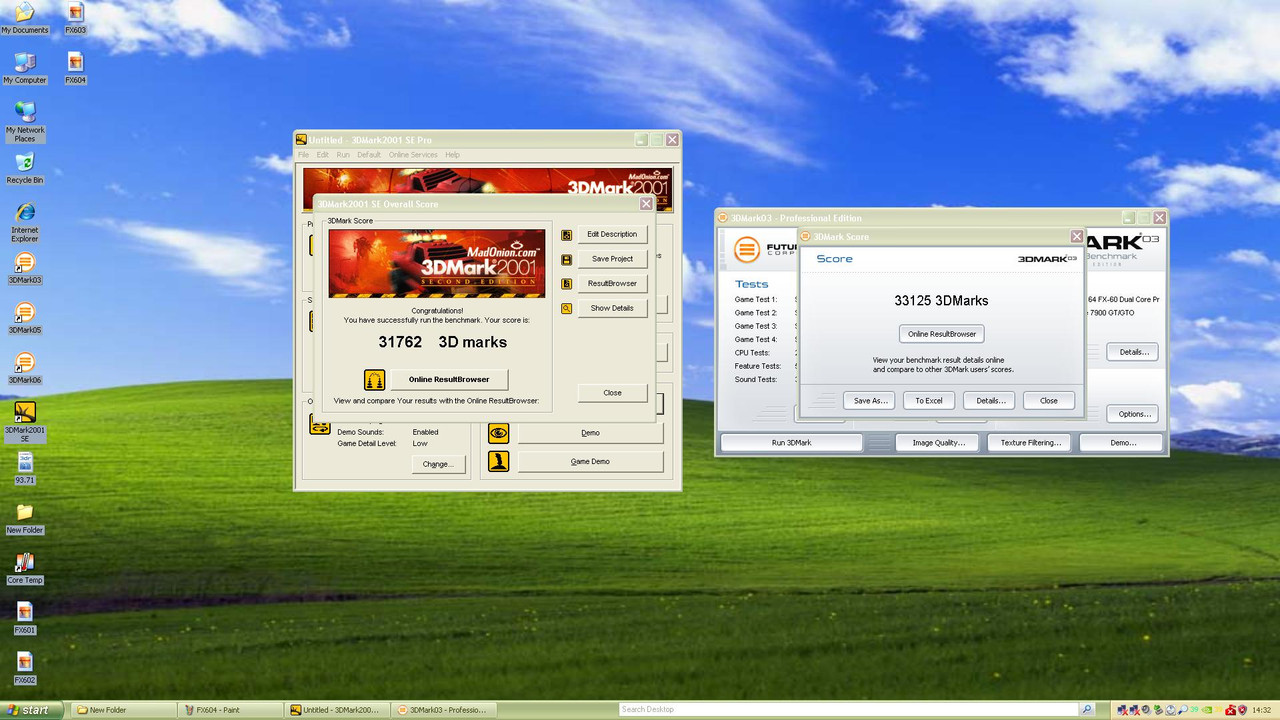
Task: Click joystick icon beside Game Demo
Action: tap(499, 461)
